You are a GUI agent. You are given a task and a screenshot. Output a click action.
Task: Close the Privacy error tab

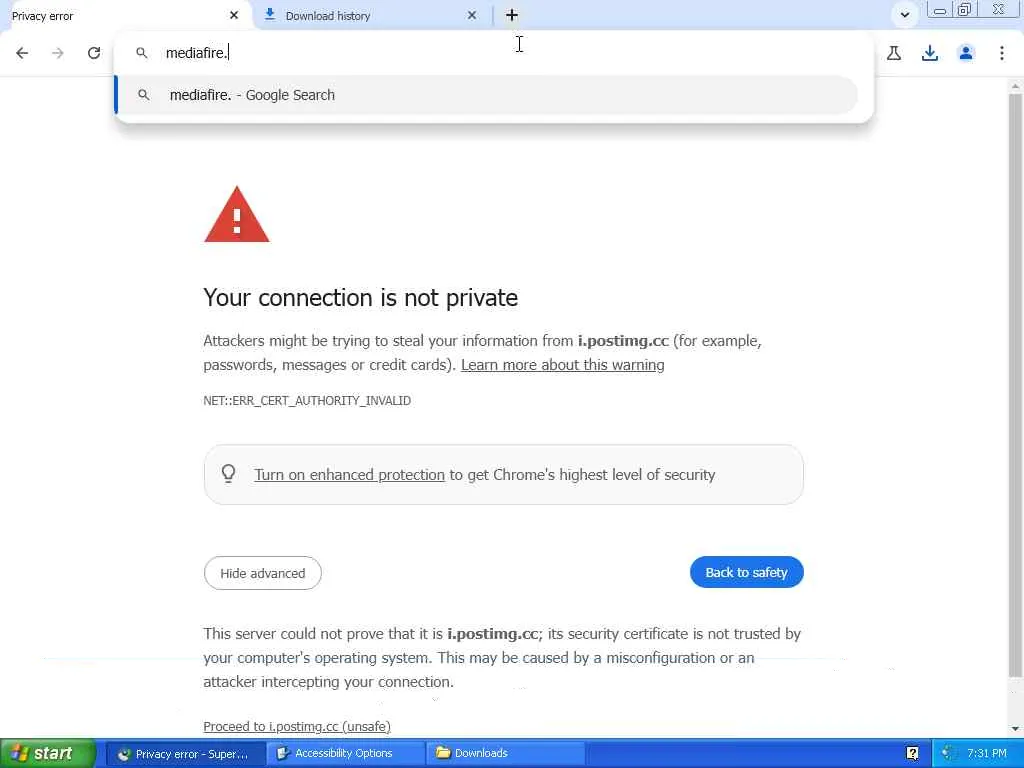tap(234, 15)
